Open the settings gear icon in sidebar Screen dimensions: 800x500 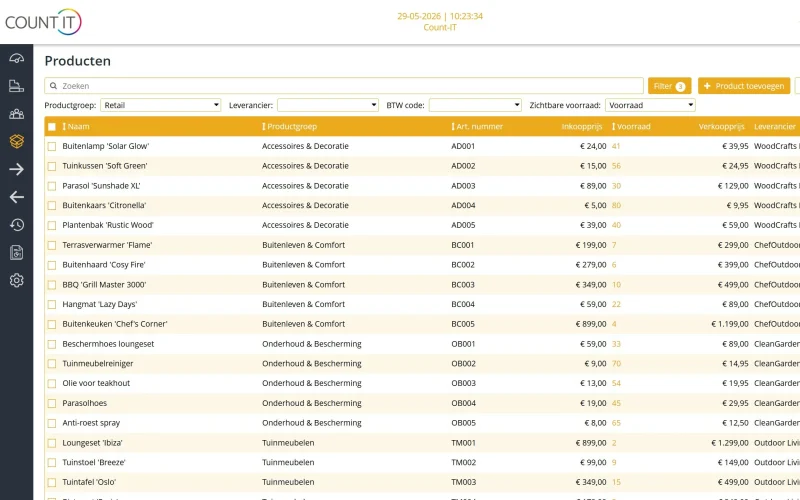tap(16, 280)
